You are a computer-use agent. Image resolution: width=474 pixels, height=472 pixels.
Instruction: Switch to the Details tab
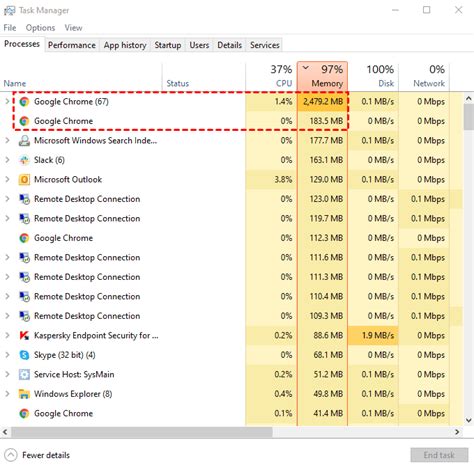229,45
